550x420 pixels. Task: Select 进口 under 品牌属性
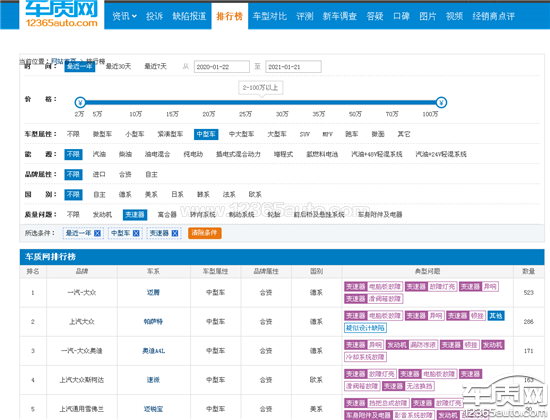[99, 174]
